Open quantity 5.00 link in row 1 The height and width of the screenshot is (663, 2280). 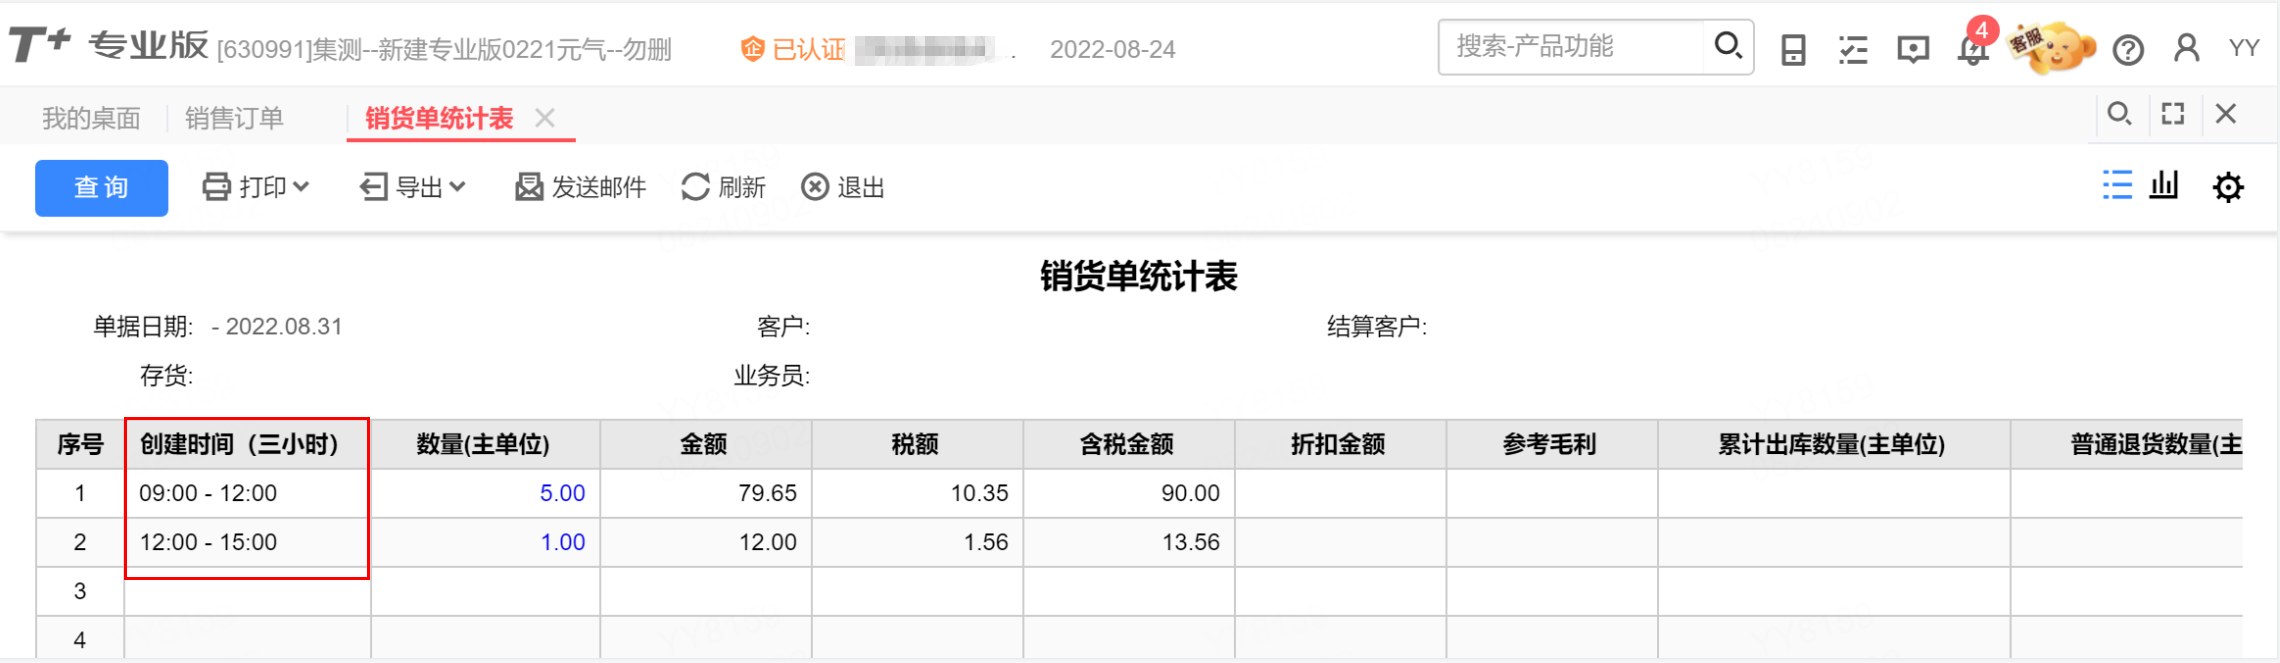click(562, 493)
